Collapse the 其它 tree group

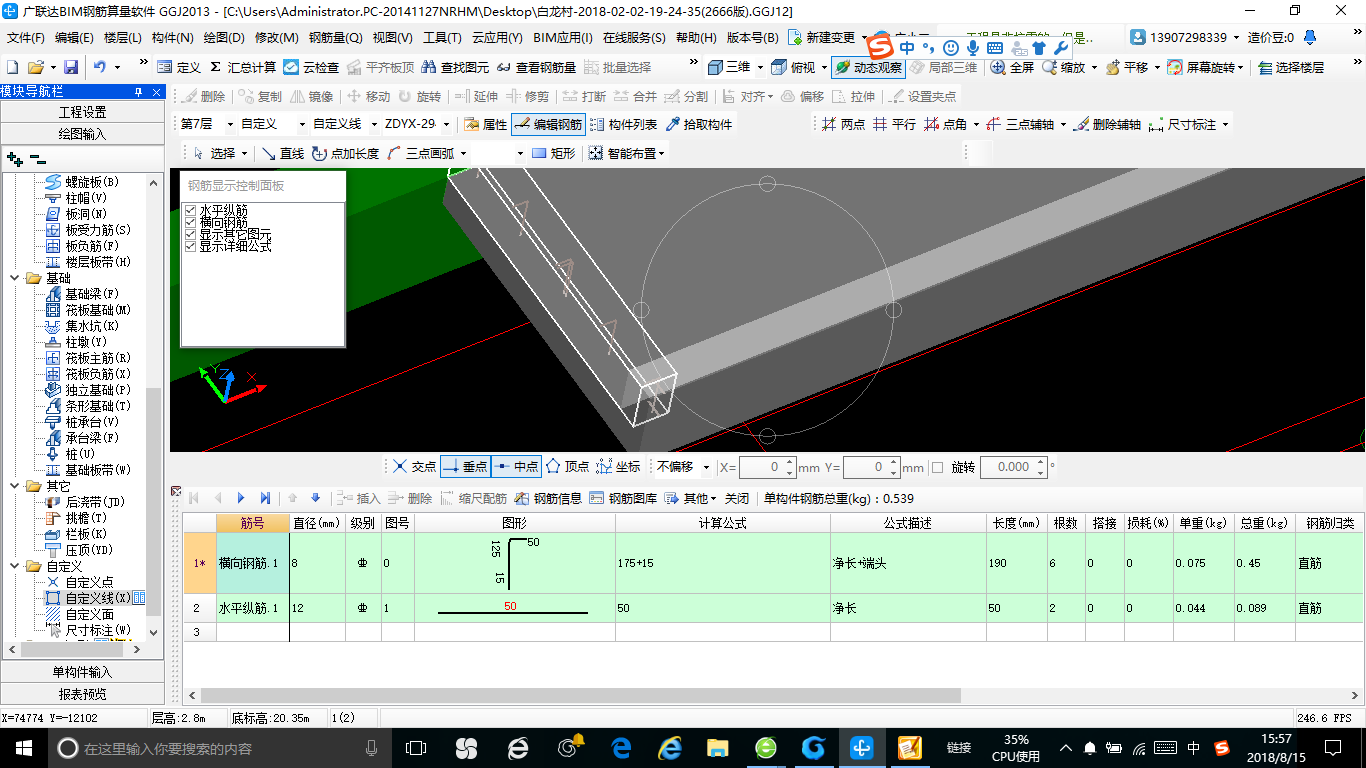[x=15, y=486]
